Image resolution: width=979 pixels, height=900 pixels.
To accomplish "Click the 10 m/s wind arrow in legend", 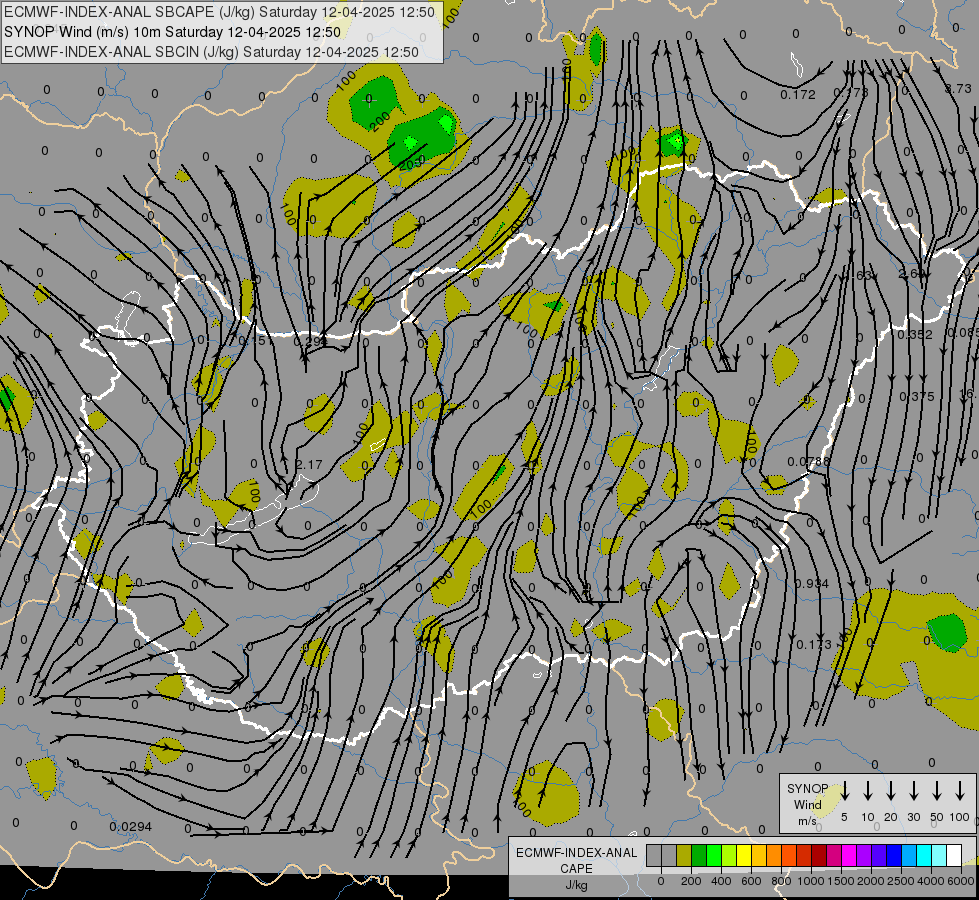I will tap(868, 791).
